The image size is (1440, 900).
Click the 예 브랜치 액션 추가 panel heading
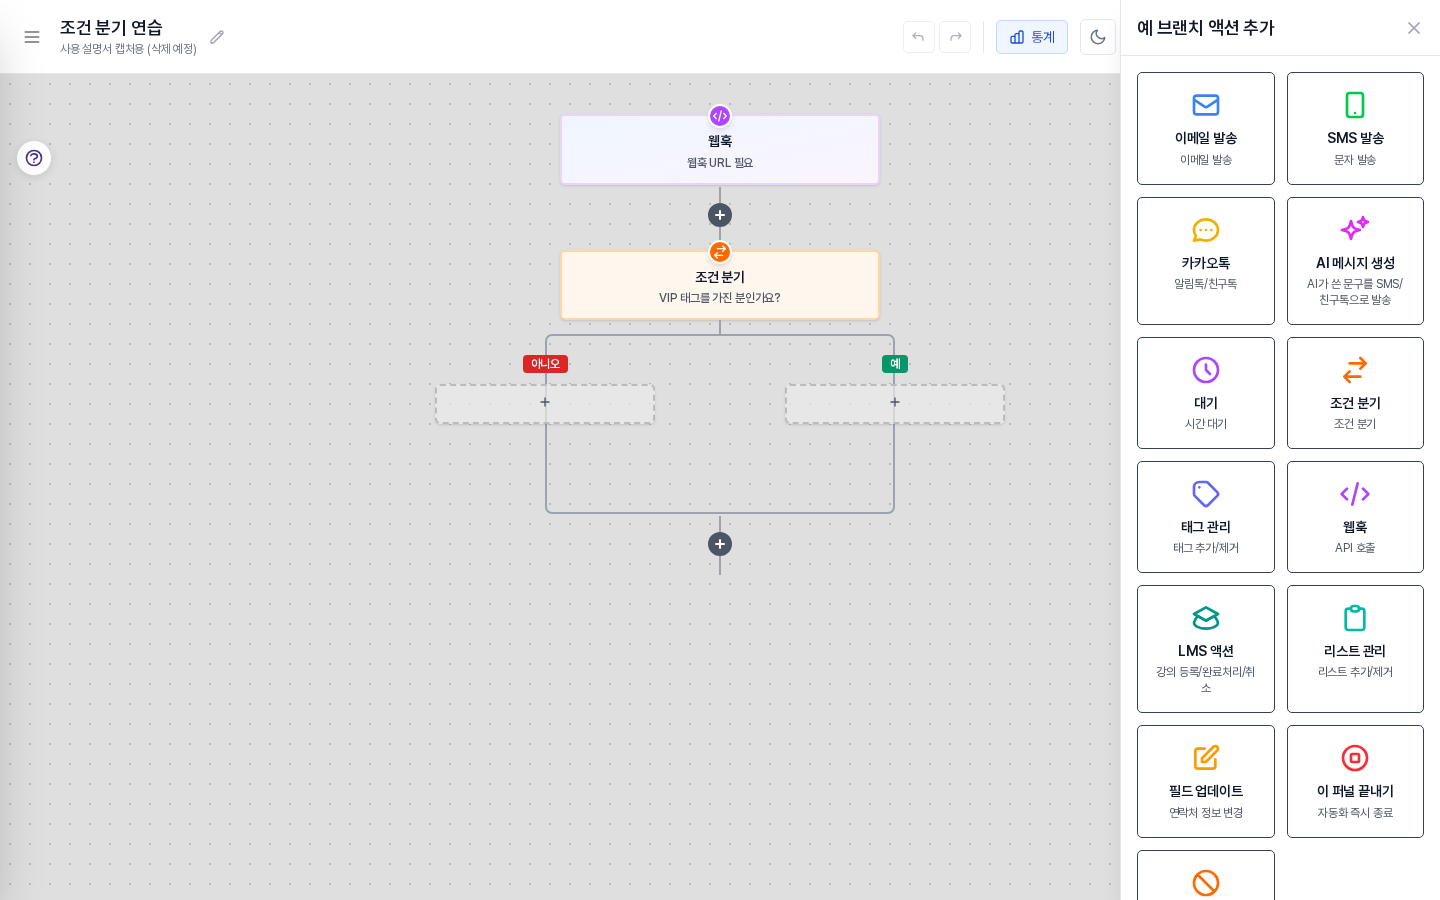pos(1206,28)
